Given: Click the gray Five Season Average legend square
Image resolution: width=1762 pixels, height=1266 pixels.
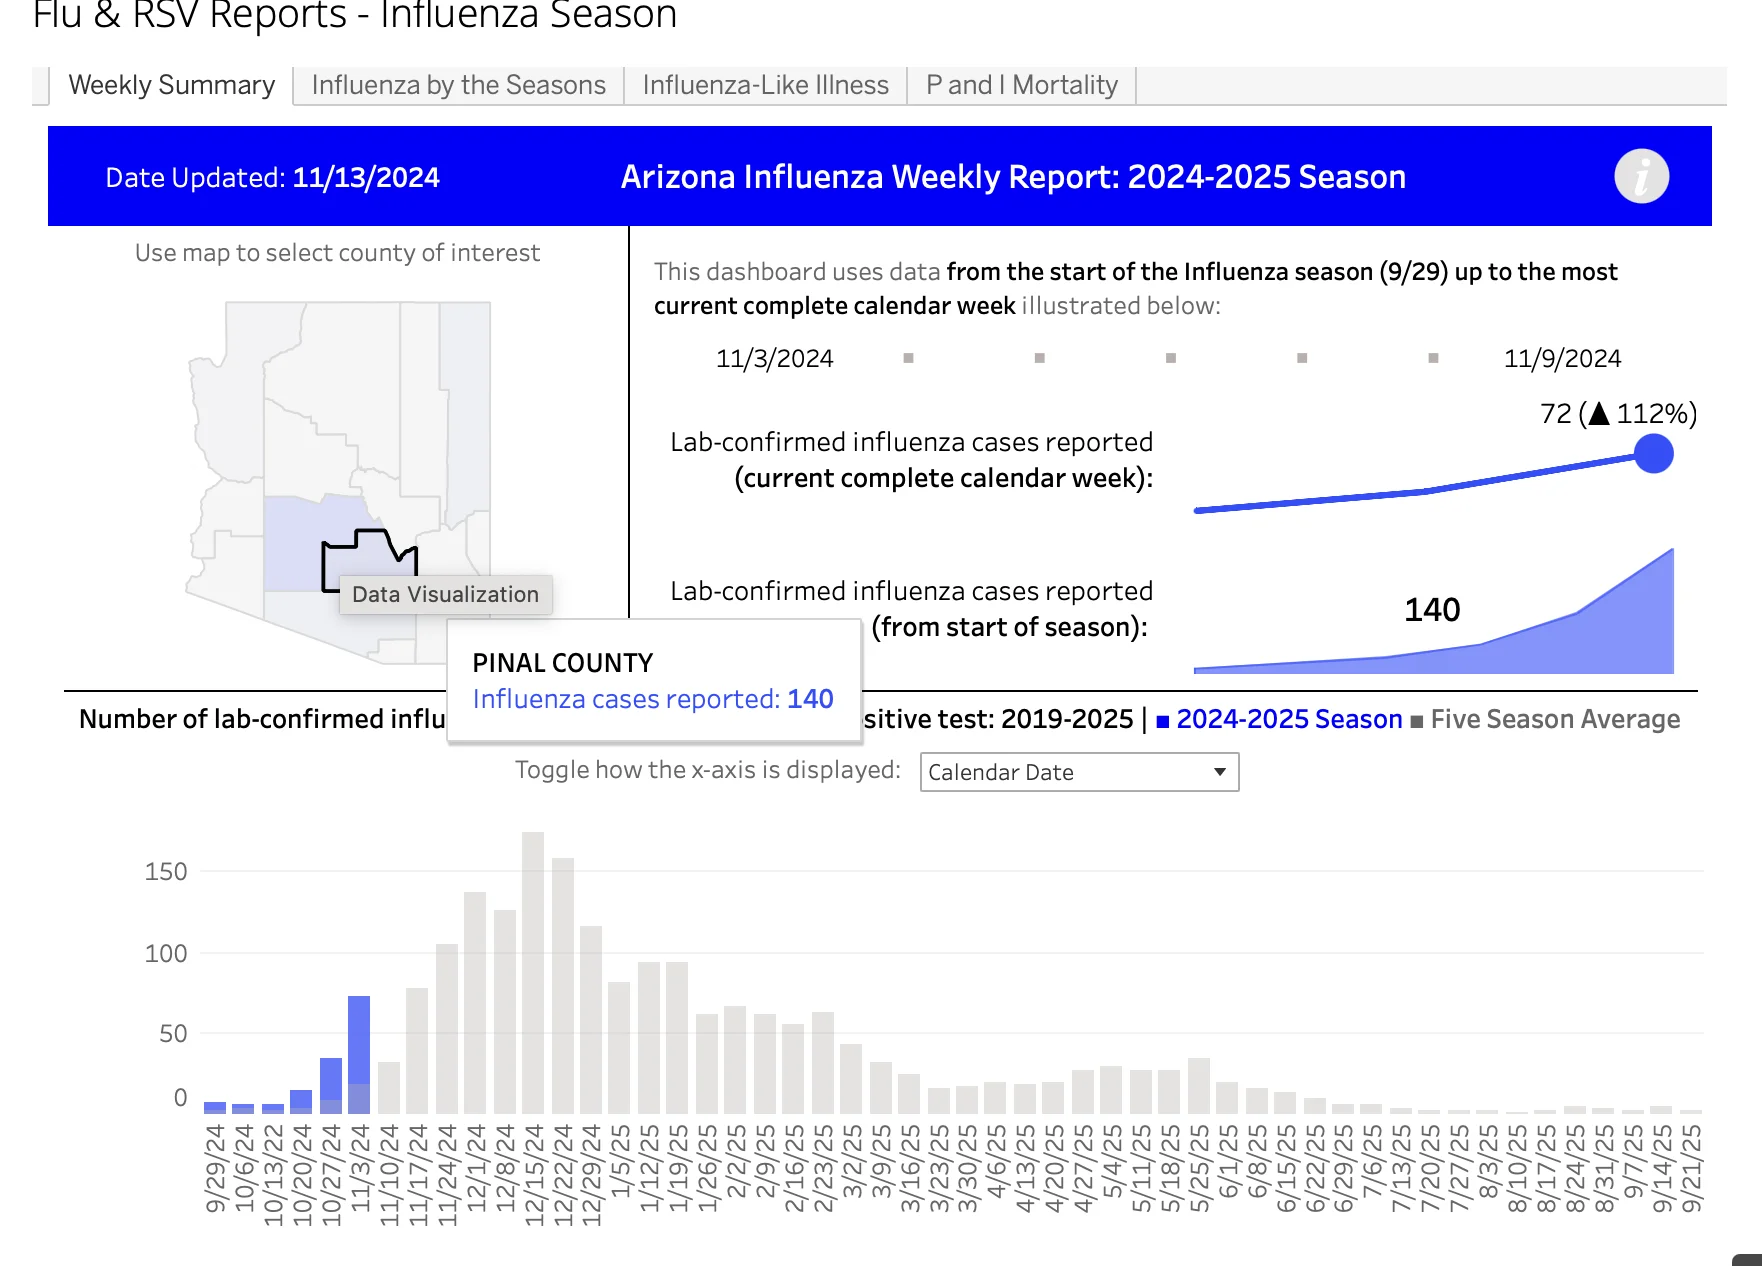Looking at the screenshot, I should tap(1416, 721).
